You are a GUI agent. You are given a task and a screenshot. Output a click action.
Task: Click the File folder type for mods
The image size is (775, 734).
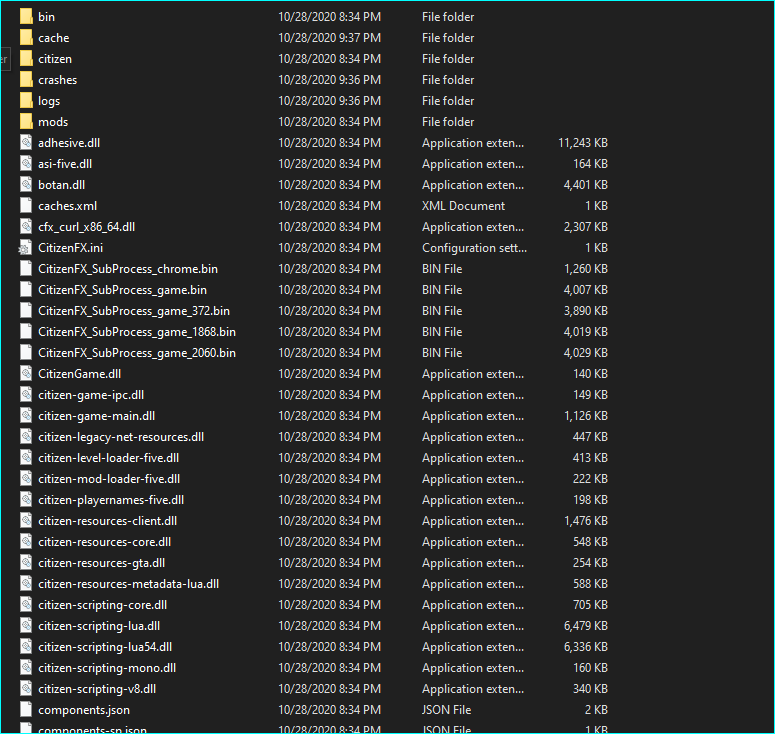pos(448,122)
